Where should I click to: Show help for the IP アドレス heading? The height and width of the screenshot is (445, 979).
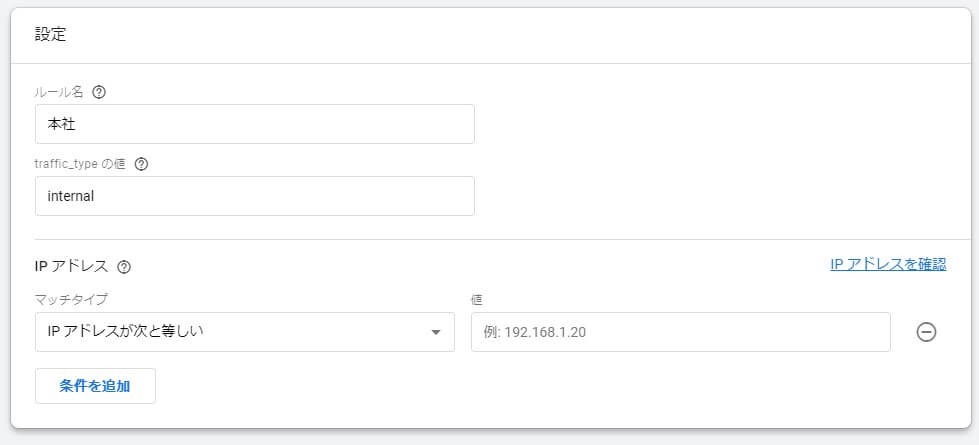tap(124, 267)
